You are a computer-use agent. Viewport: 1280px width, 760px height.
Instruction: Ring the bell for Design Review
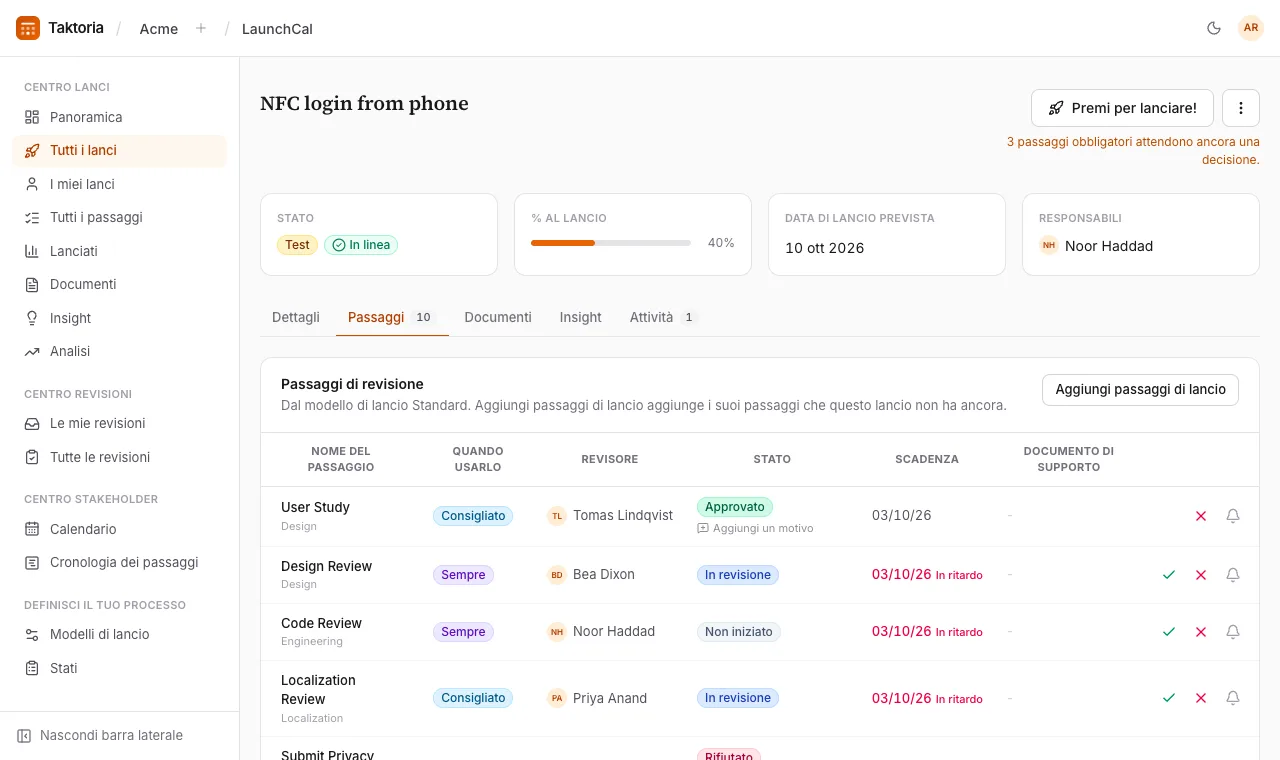click(1233, 575)
